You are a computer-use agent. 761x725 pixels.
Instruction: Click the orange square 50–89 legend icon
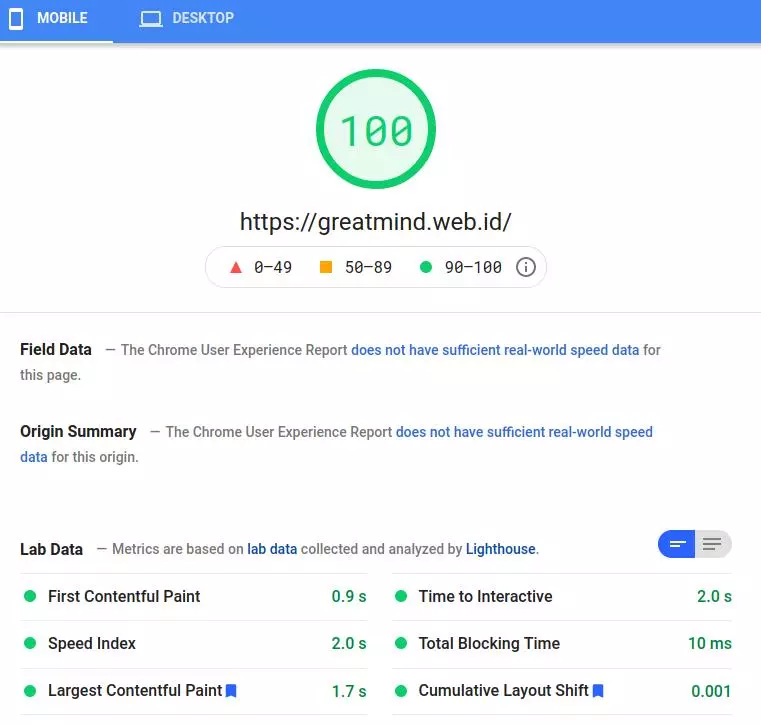326,267
